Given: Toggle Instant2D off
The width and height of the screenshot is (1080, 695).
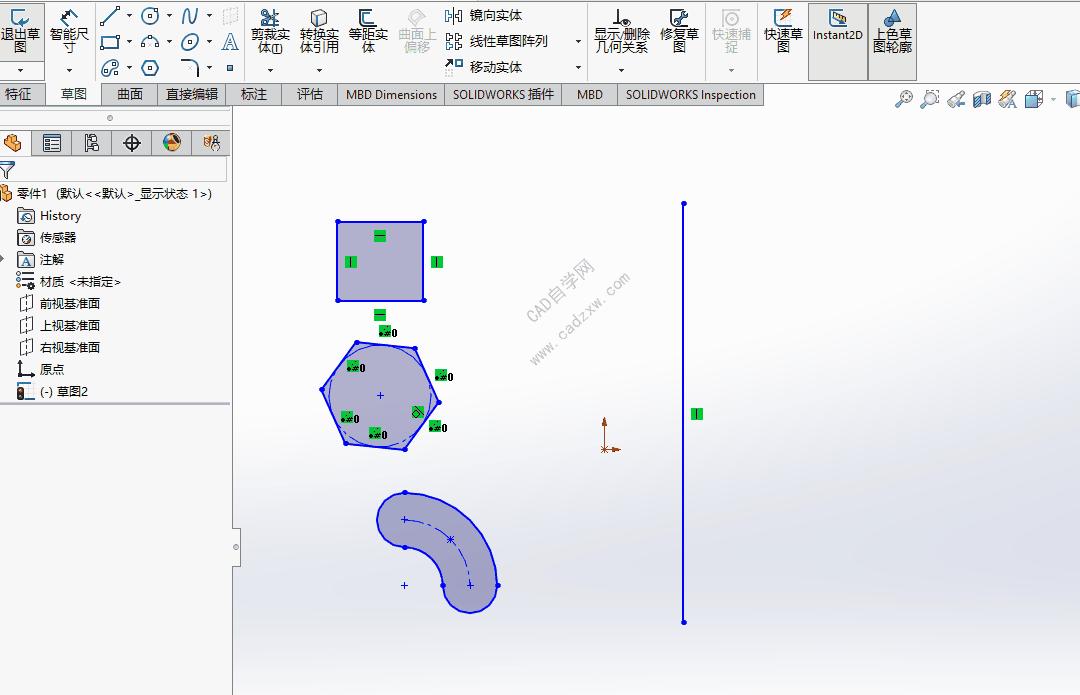Looking at the screenshot, I should [x=837, y=33].
